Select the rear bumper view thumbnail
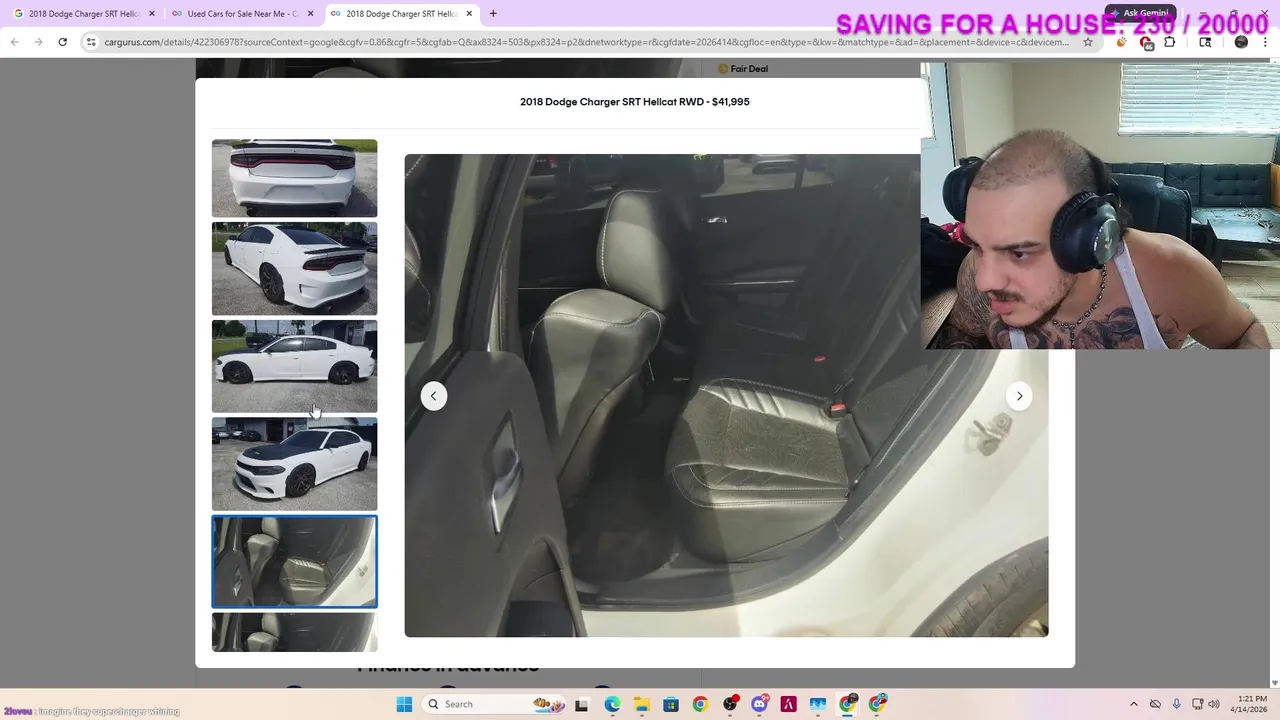This screenshot has height=720, width=1280. (x=294, y=178)
